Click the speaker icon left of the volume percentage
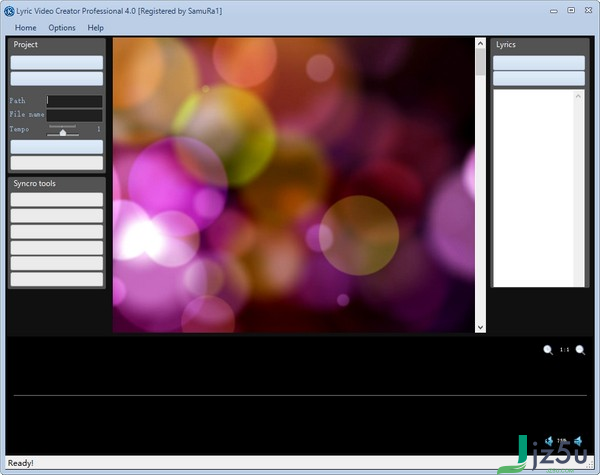Screen dimensions: 600x475 tap(549, 441)
